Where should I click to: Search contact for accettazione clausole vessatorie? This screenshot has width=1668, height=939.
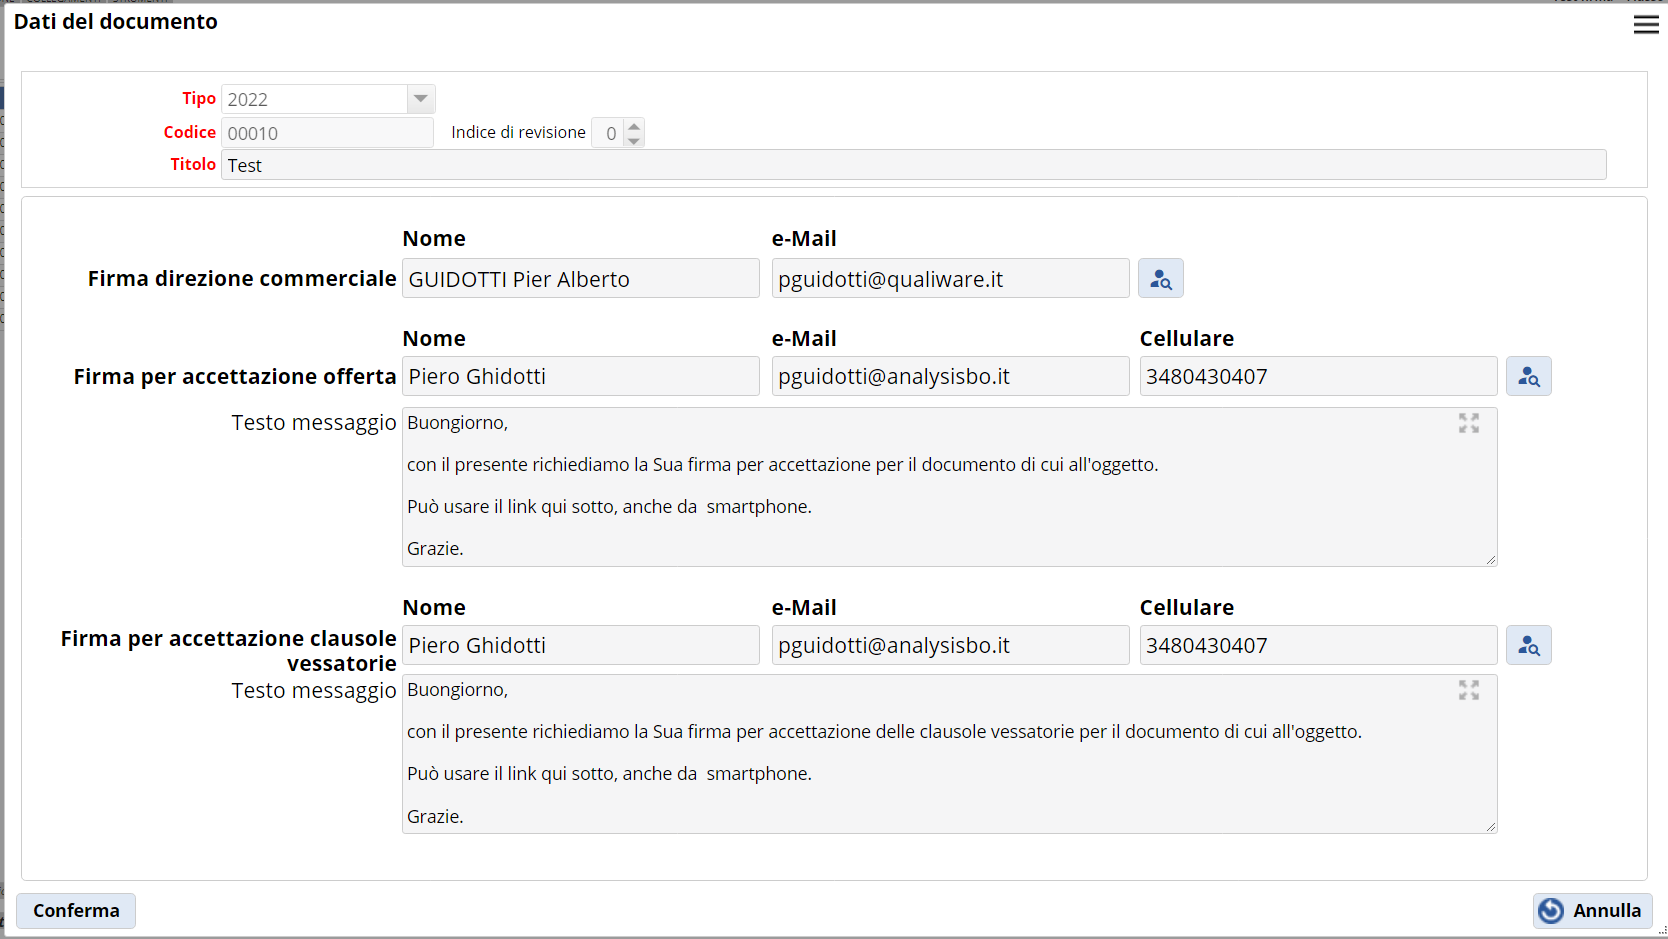1528,646
